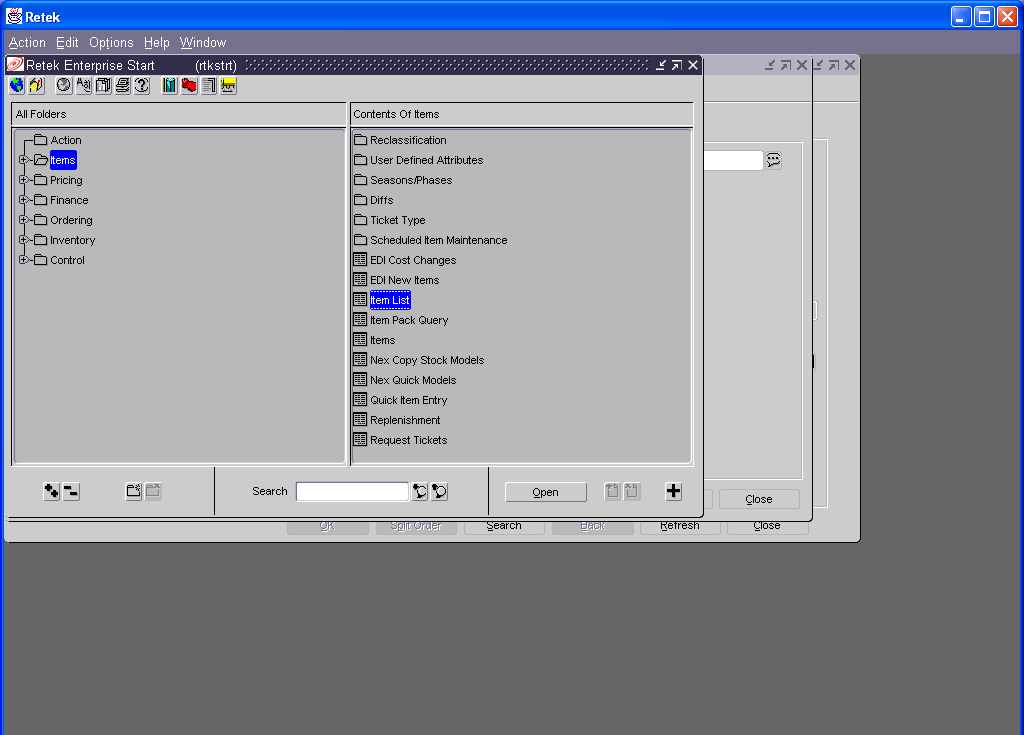Click the toolbar icon right of the globe
Screen dimensions: 1024x735
coord(37,86)
